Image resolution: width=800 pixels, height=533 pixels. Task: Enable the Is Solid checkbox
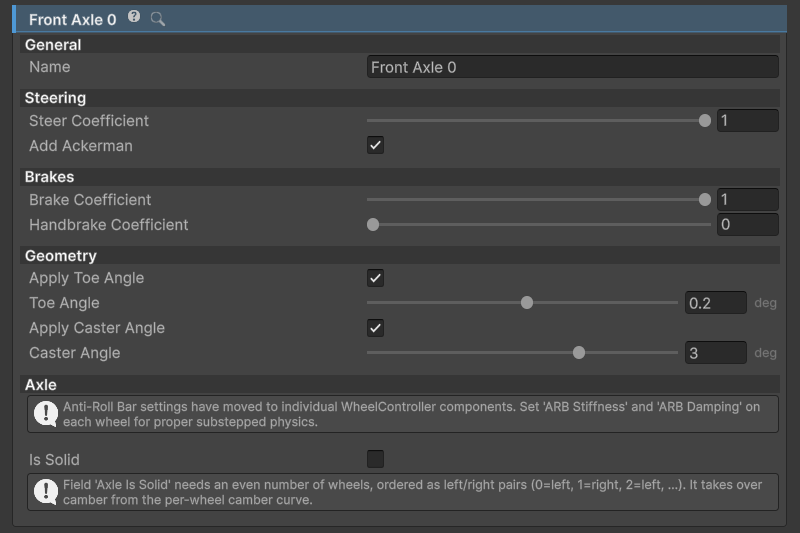coord(376,459)
